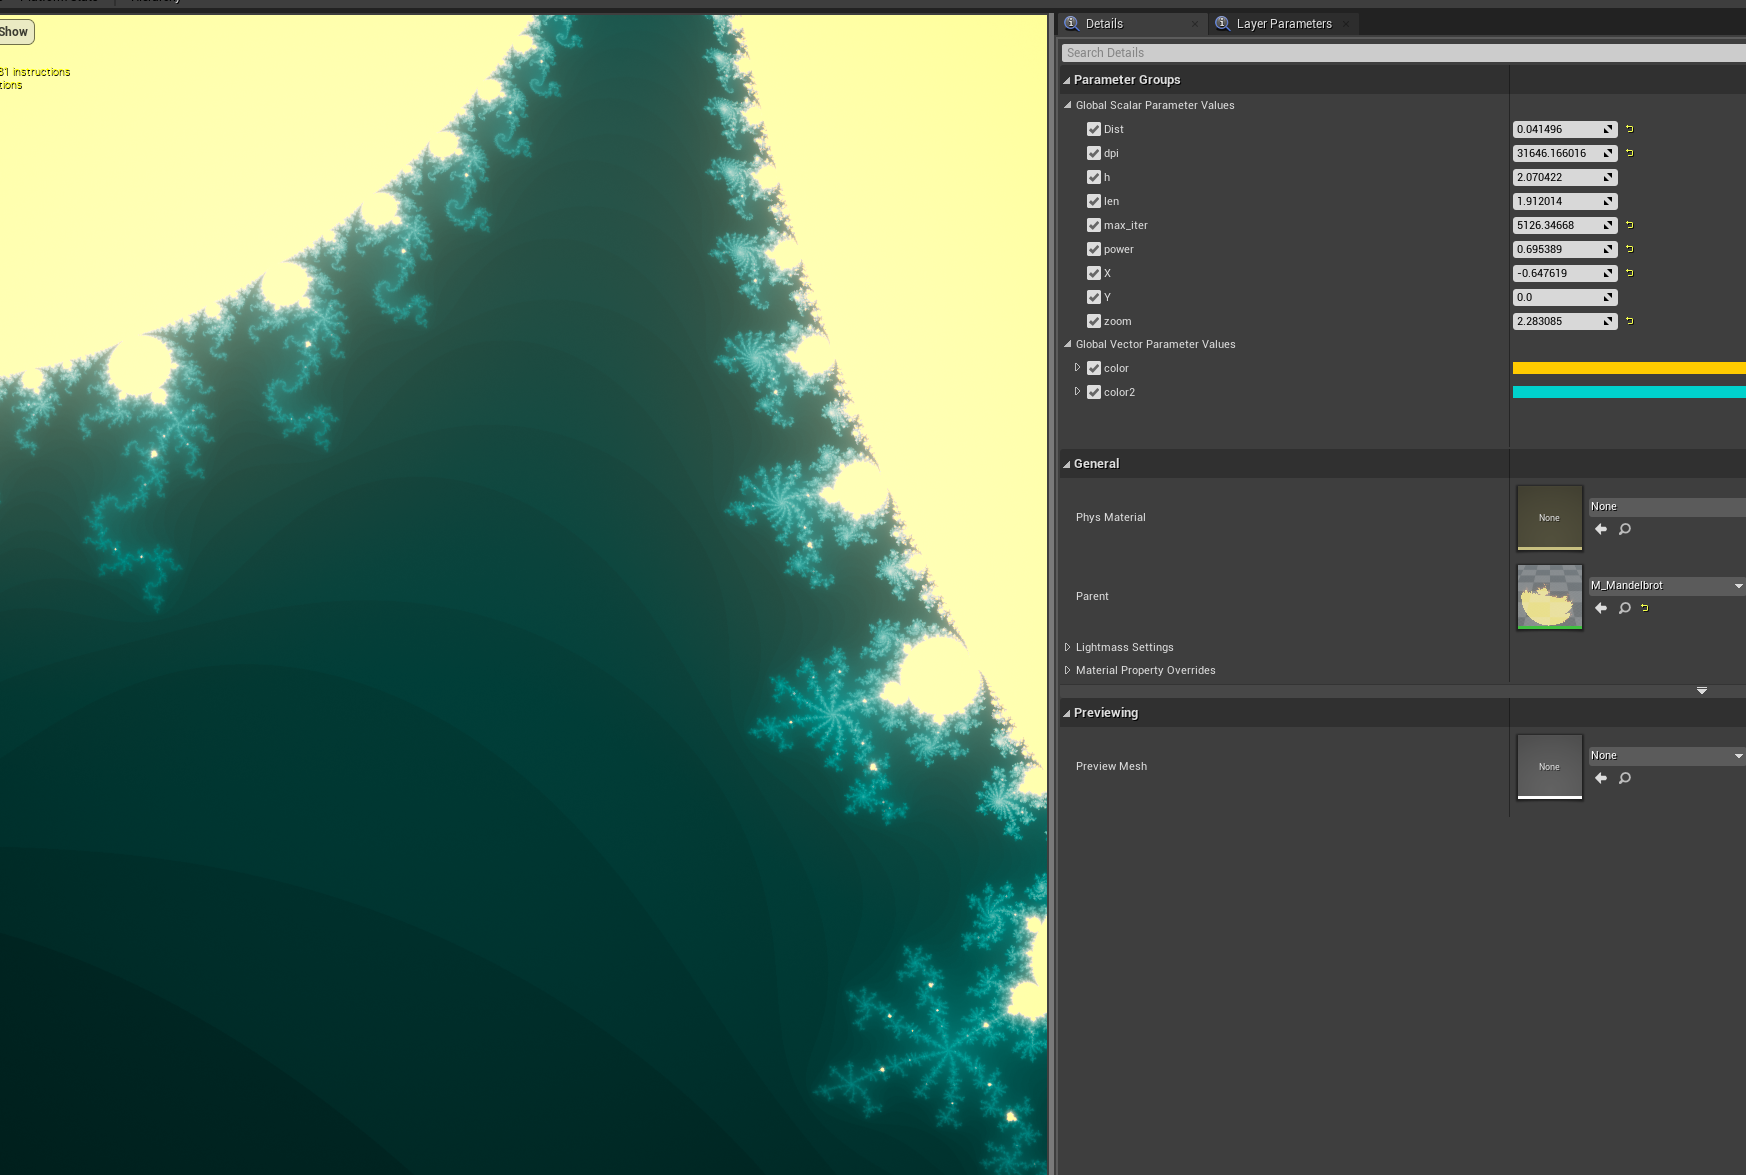This screenshot has width=1746, height=1175.
Task: Uncheck the Dist parameter override
Action: point(1094,129)
